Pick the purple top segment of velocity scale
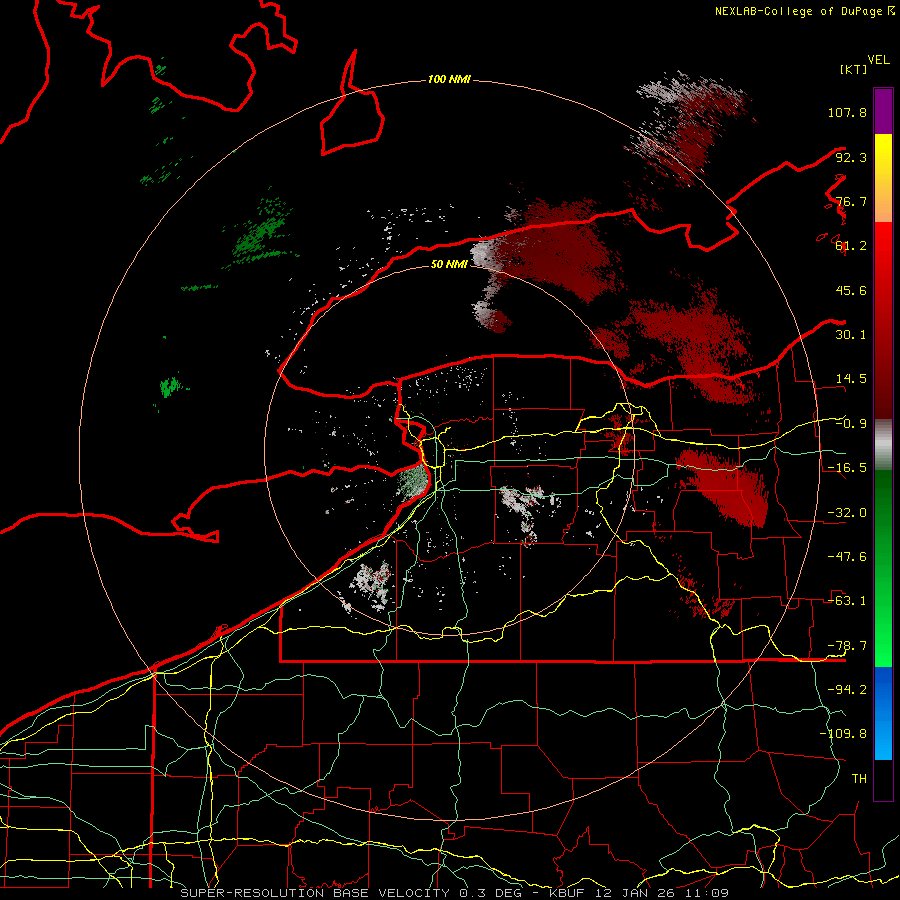The width and height of the screenshot is (900, 900). [883, 111]
